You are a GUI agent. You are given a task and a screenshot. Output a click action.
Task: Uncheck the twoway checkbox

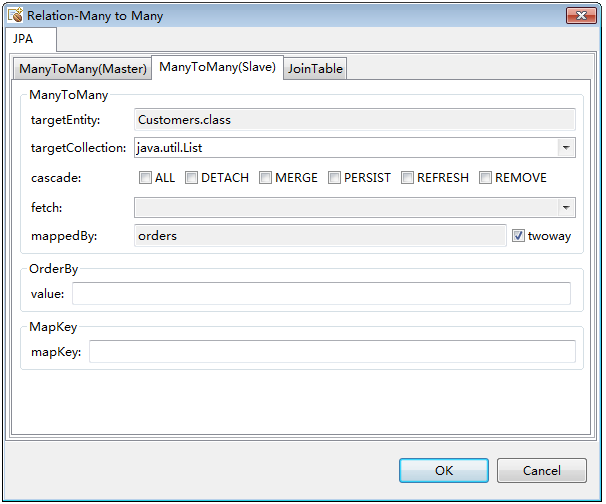click(x=518, y=236)
